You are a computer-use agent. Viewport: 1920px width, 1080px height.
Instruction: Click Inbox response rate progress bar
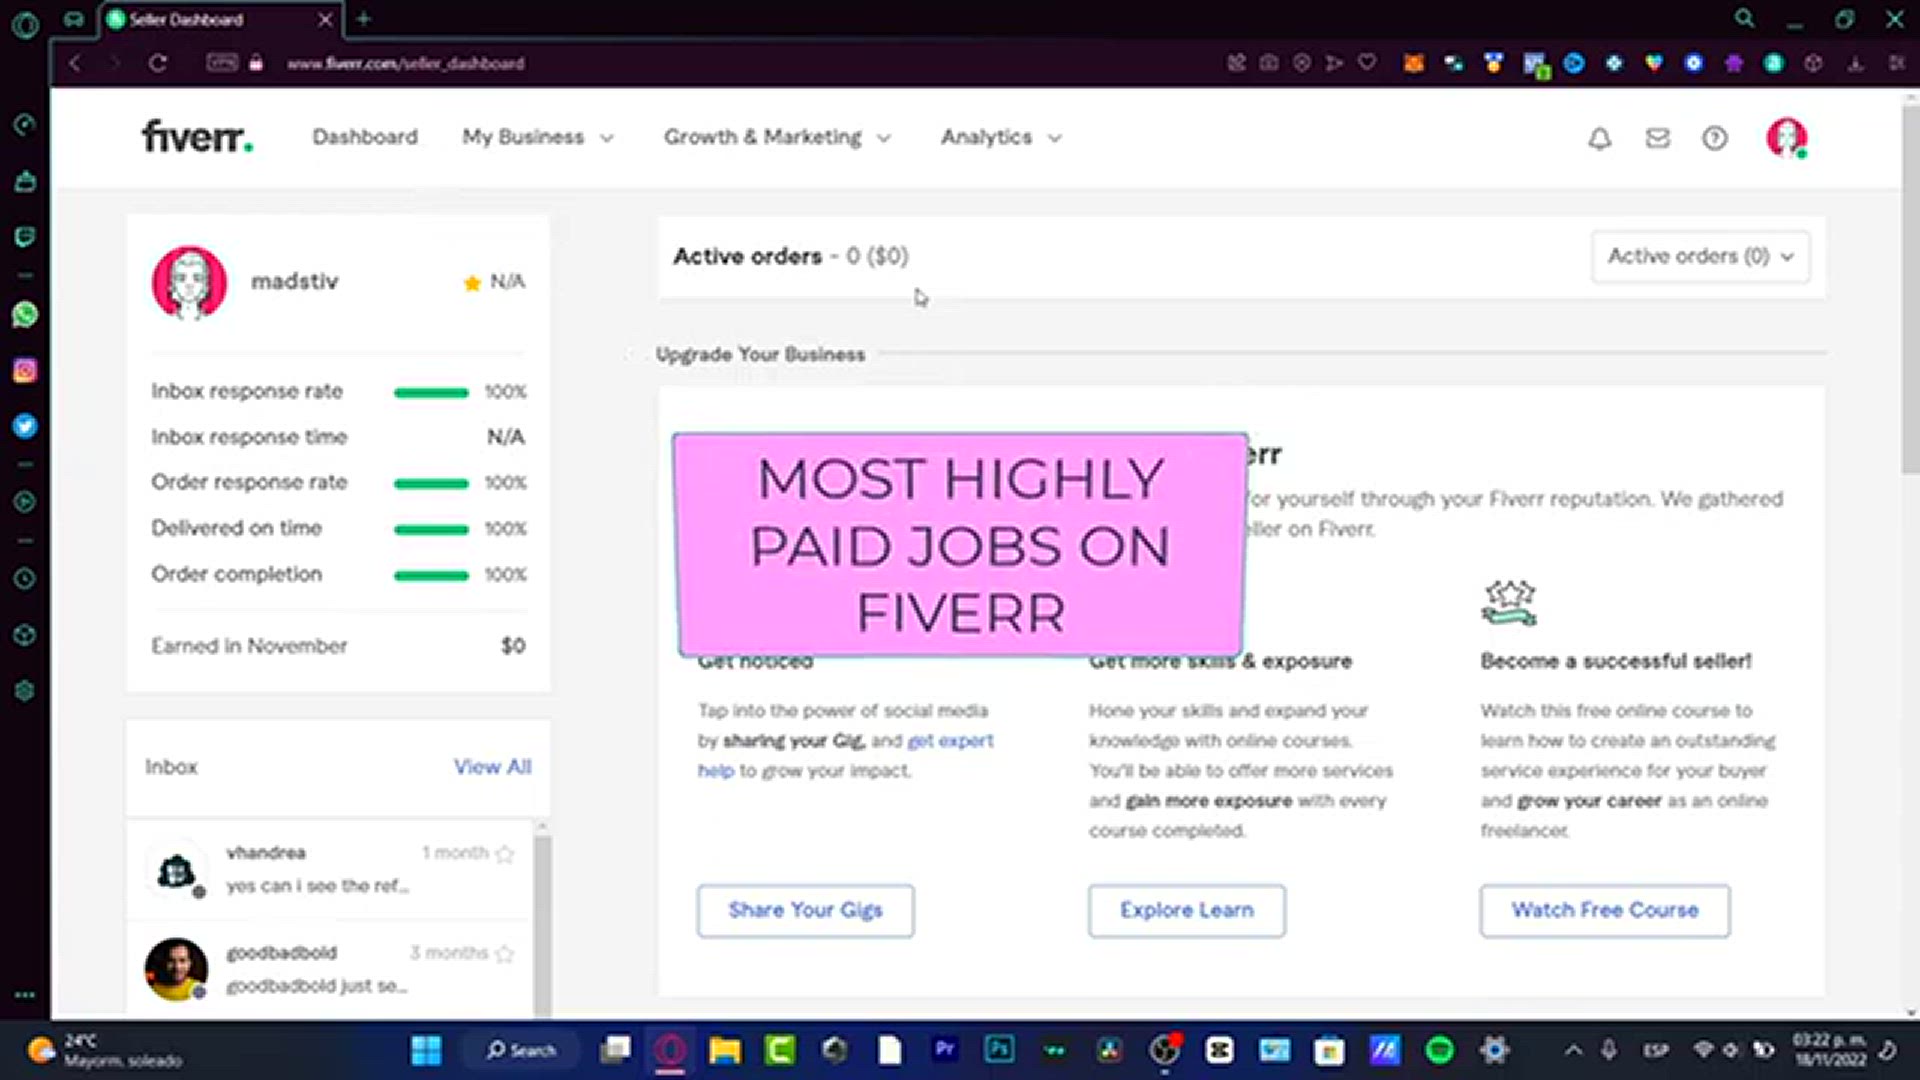coord(431,392)
